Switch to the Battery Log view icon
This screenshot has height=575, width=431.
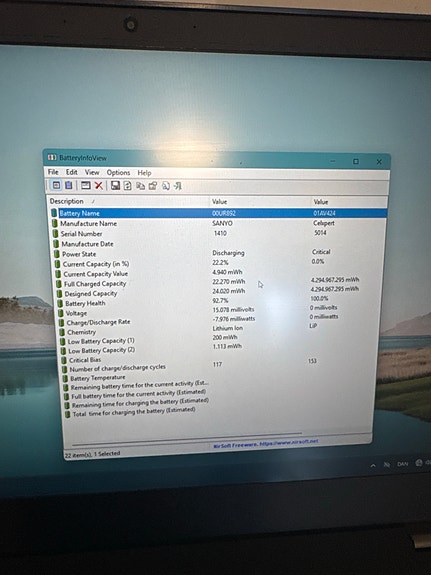click(x=69, y=185)
